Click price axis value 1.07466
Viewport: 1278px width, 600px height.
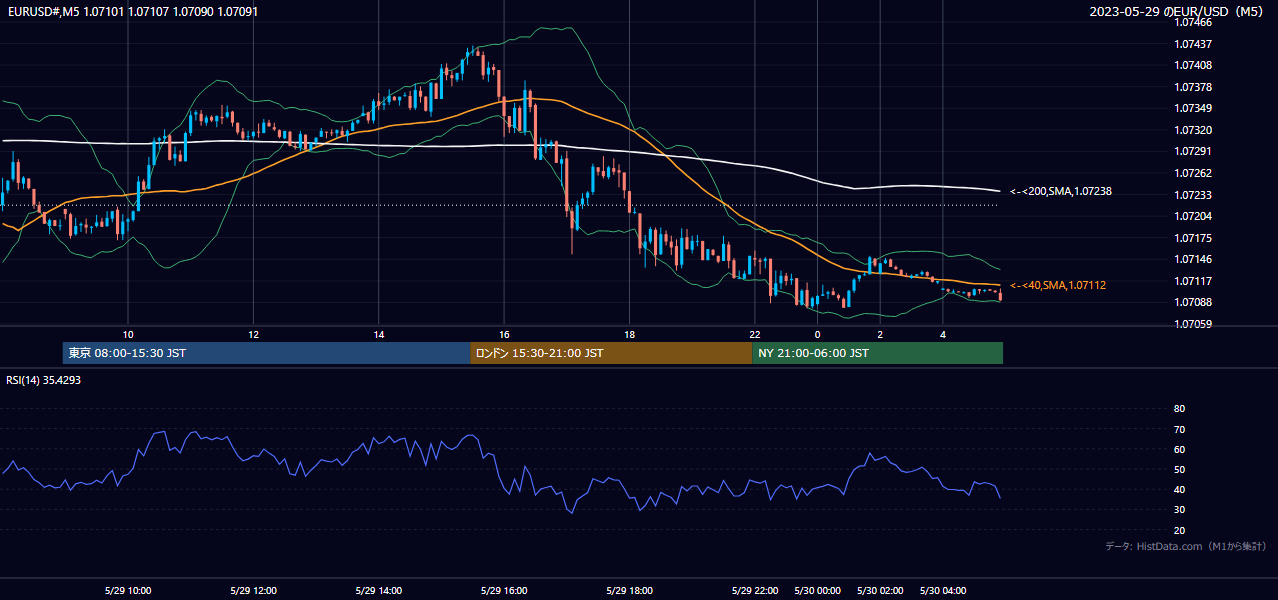1193,22
